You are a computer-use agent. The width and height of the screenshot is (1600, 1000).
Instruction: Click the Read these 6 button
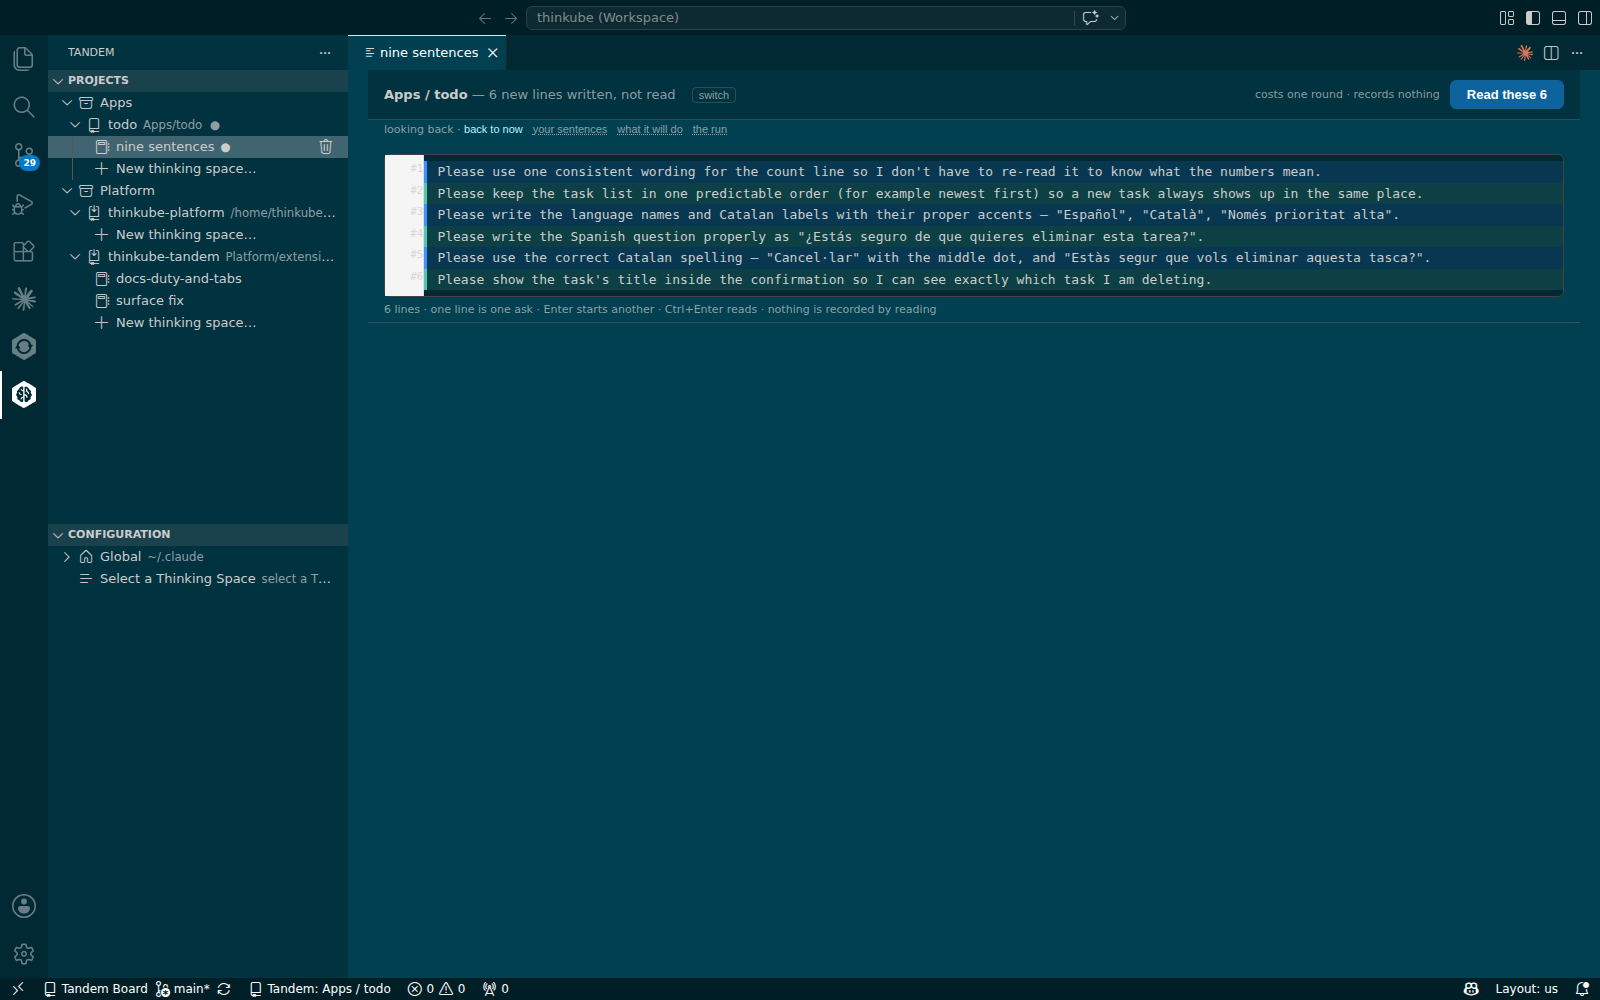1507,95
